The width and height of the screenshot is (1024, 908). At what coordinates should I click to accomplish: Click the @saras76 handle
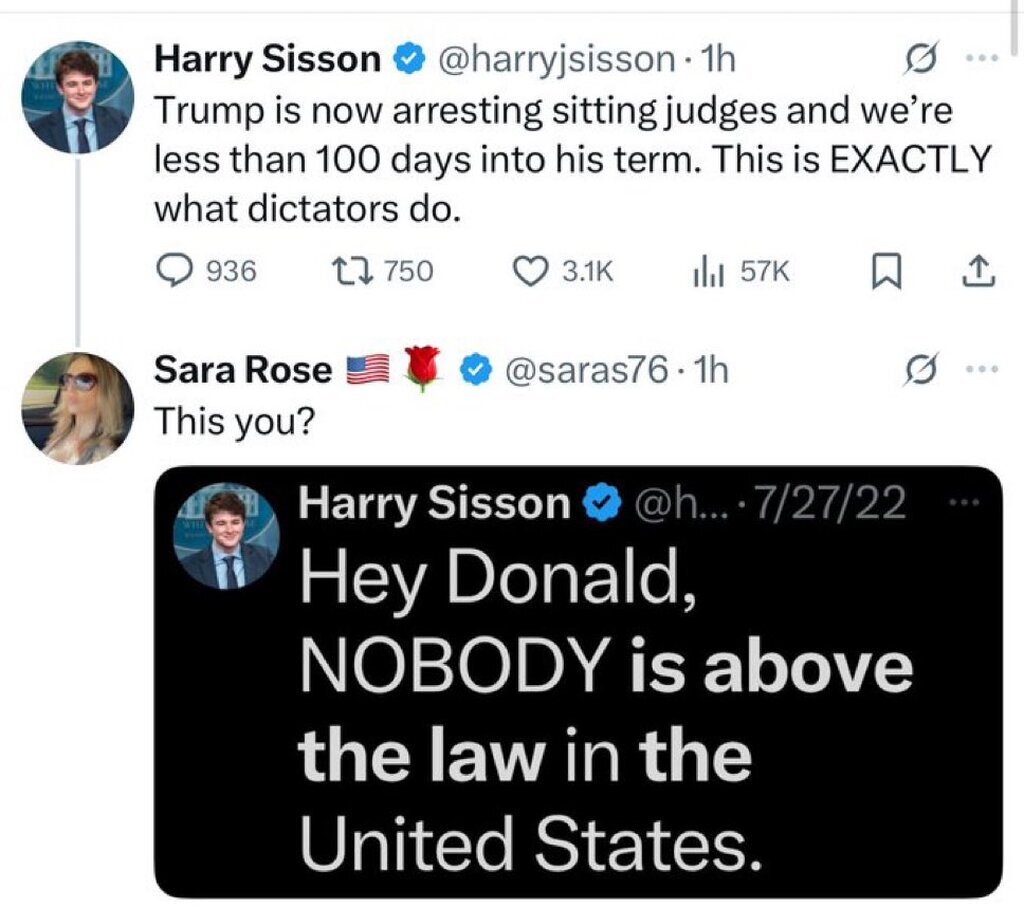click(x=587, y=371)
